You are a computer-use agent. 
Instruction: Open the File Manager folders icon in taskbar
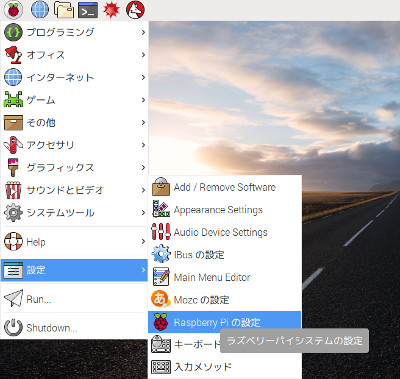pyautogui.click(x=64, y=9)
